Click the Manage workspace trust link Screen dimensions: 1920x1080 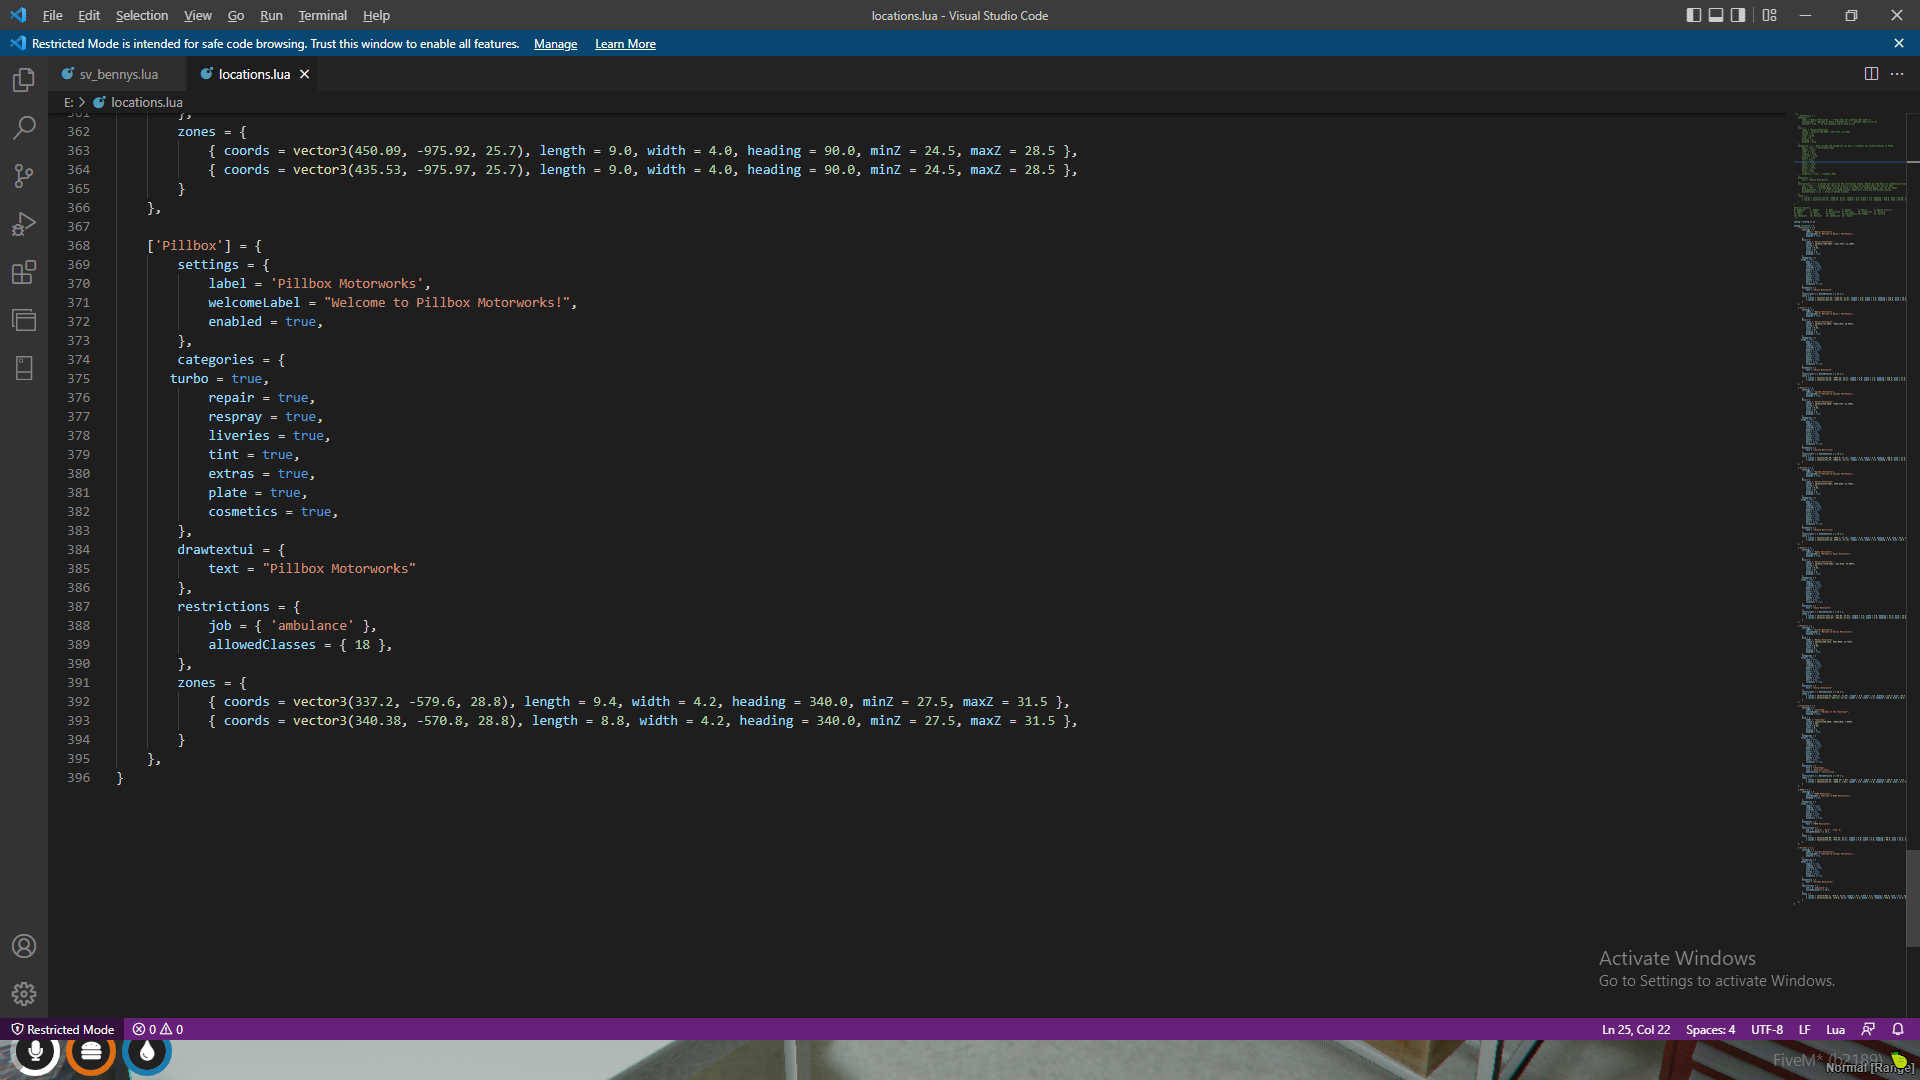(x=555, y=44)
